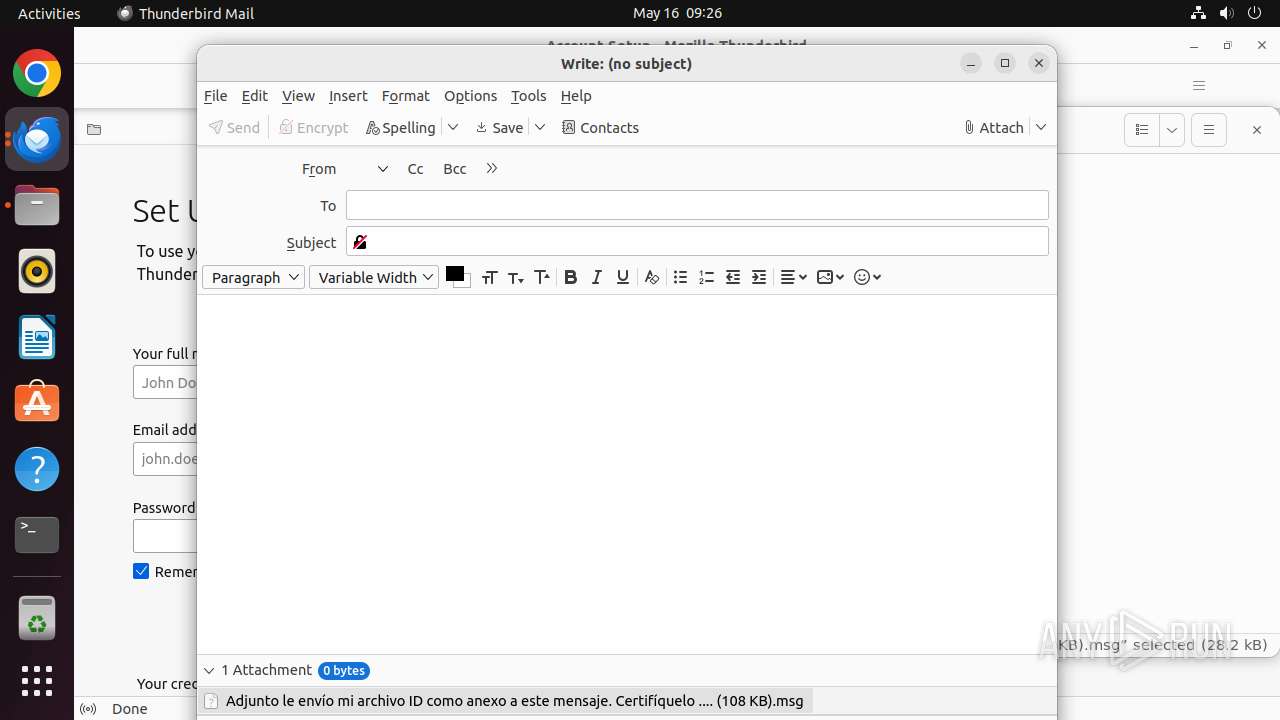The height and width of the screenshot is (720, 1280).
Task: Open the Tools menu
Action: pos(528,96)
